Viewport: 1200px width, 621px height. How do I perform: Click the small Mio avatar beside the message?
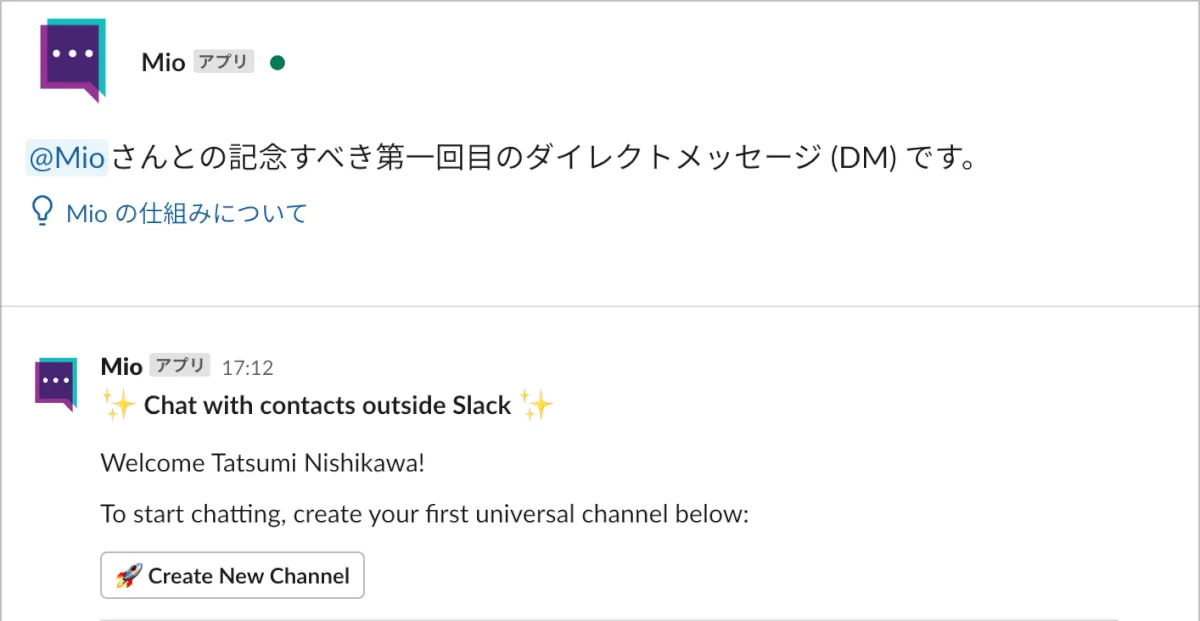pos(55,383)
